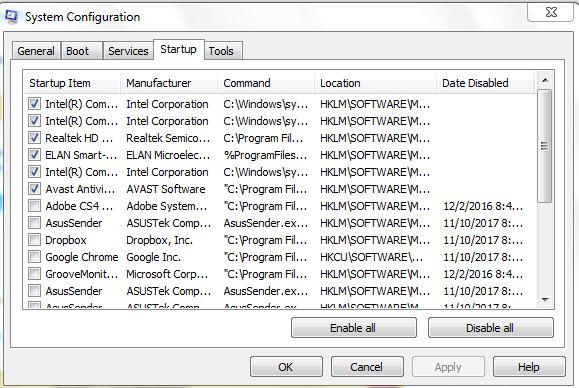Check the AsusSender item below Adobe CS4
Image resolution: width=579 pixels, height=388 pixels.
[34, 223]
